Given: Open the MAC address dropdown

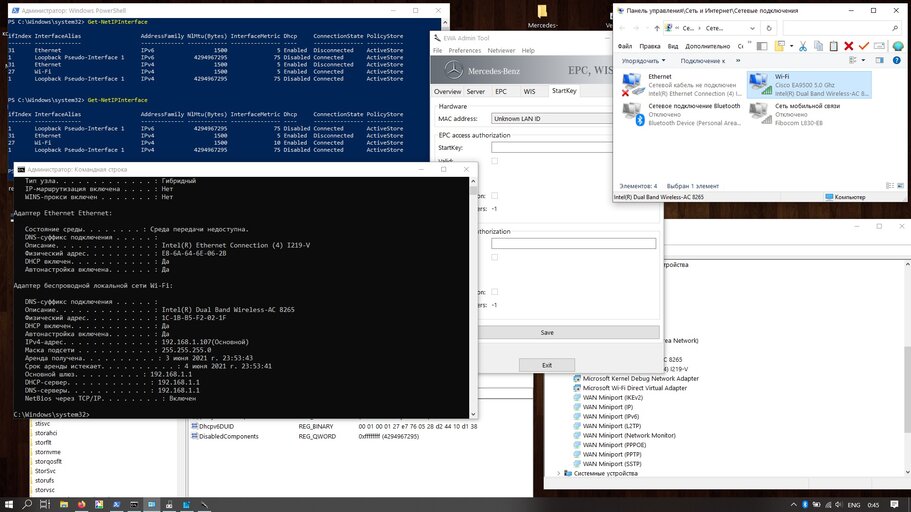Looking at the screenshot, I should point(548,118).
